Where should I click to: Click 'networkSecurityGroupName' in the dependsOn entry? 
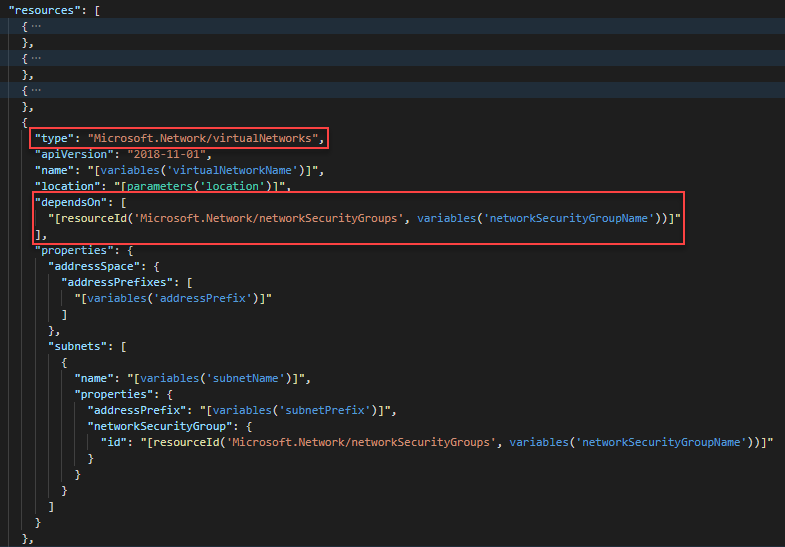(x=569, y=218)
